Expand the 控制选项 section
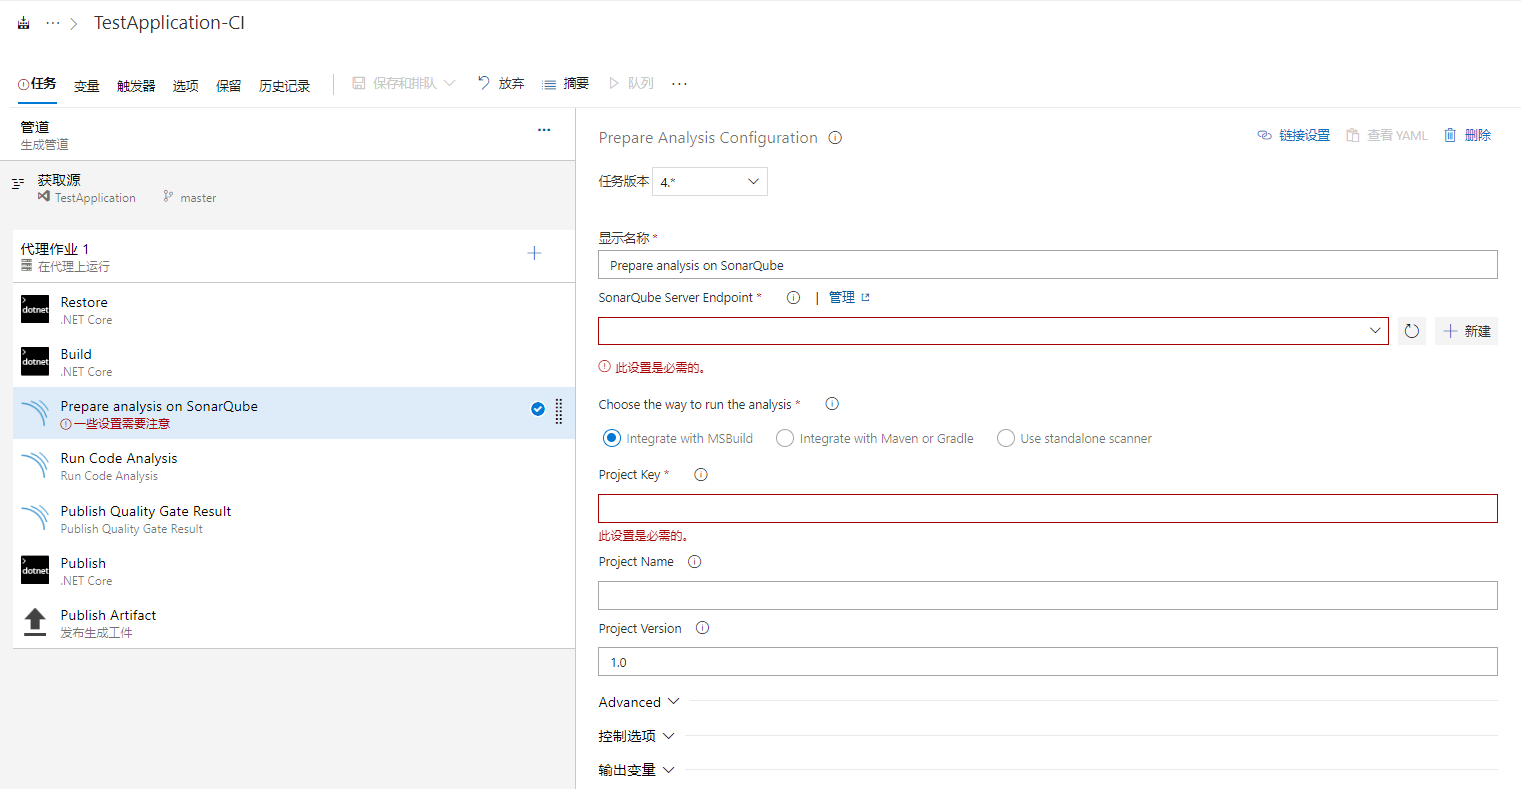The width and height of the screenshot is (1521, 793). point(637,736)
